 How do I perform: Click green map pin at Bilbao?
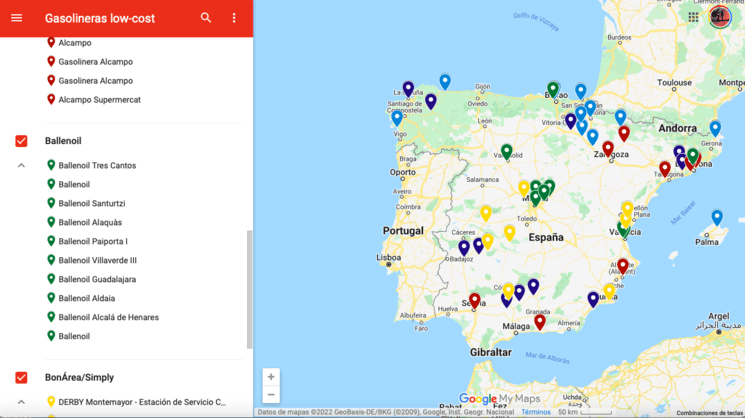tap(552, 89)
